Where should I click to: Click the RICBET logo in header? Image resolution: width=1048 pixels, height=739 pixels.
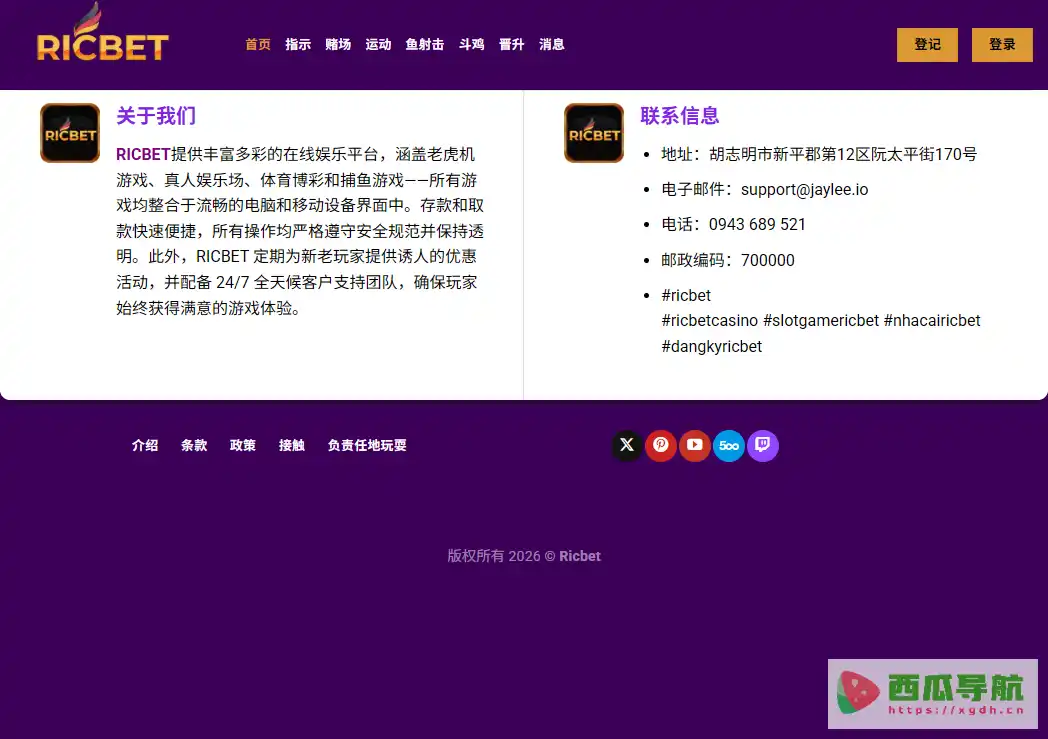(102, 32)
